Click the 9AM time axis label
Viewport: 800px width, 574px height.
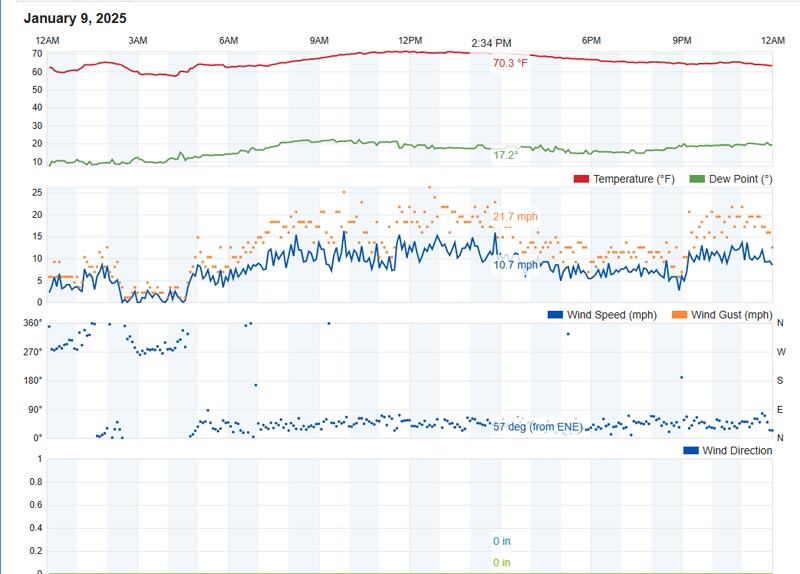coord(319,41)
